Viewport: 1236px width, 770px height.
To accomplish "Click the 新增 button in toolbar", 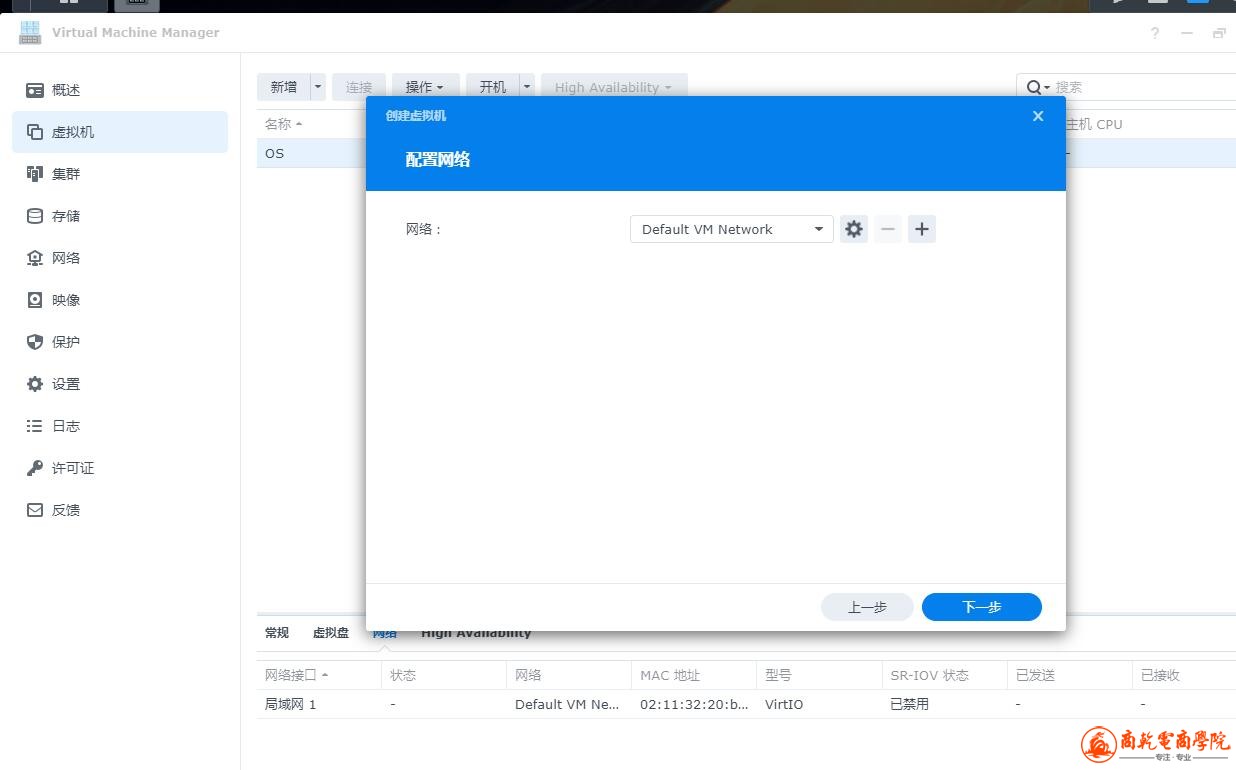I will [283, 87].
